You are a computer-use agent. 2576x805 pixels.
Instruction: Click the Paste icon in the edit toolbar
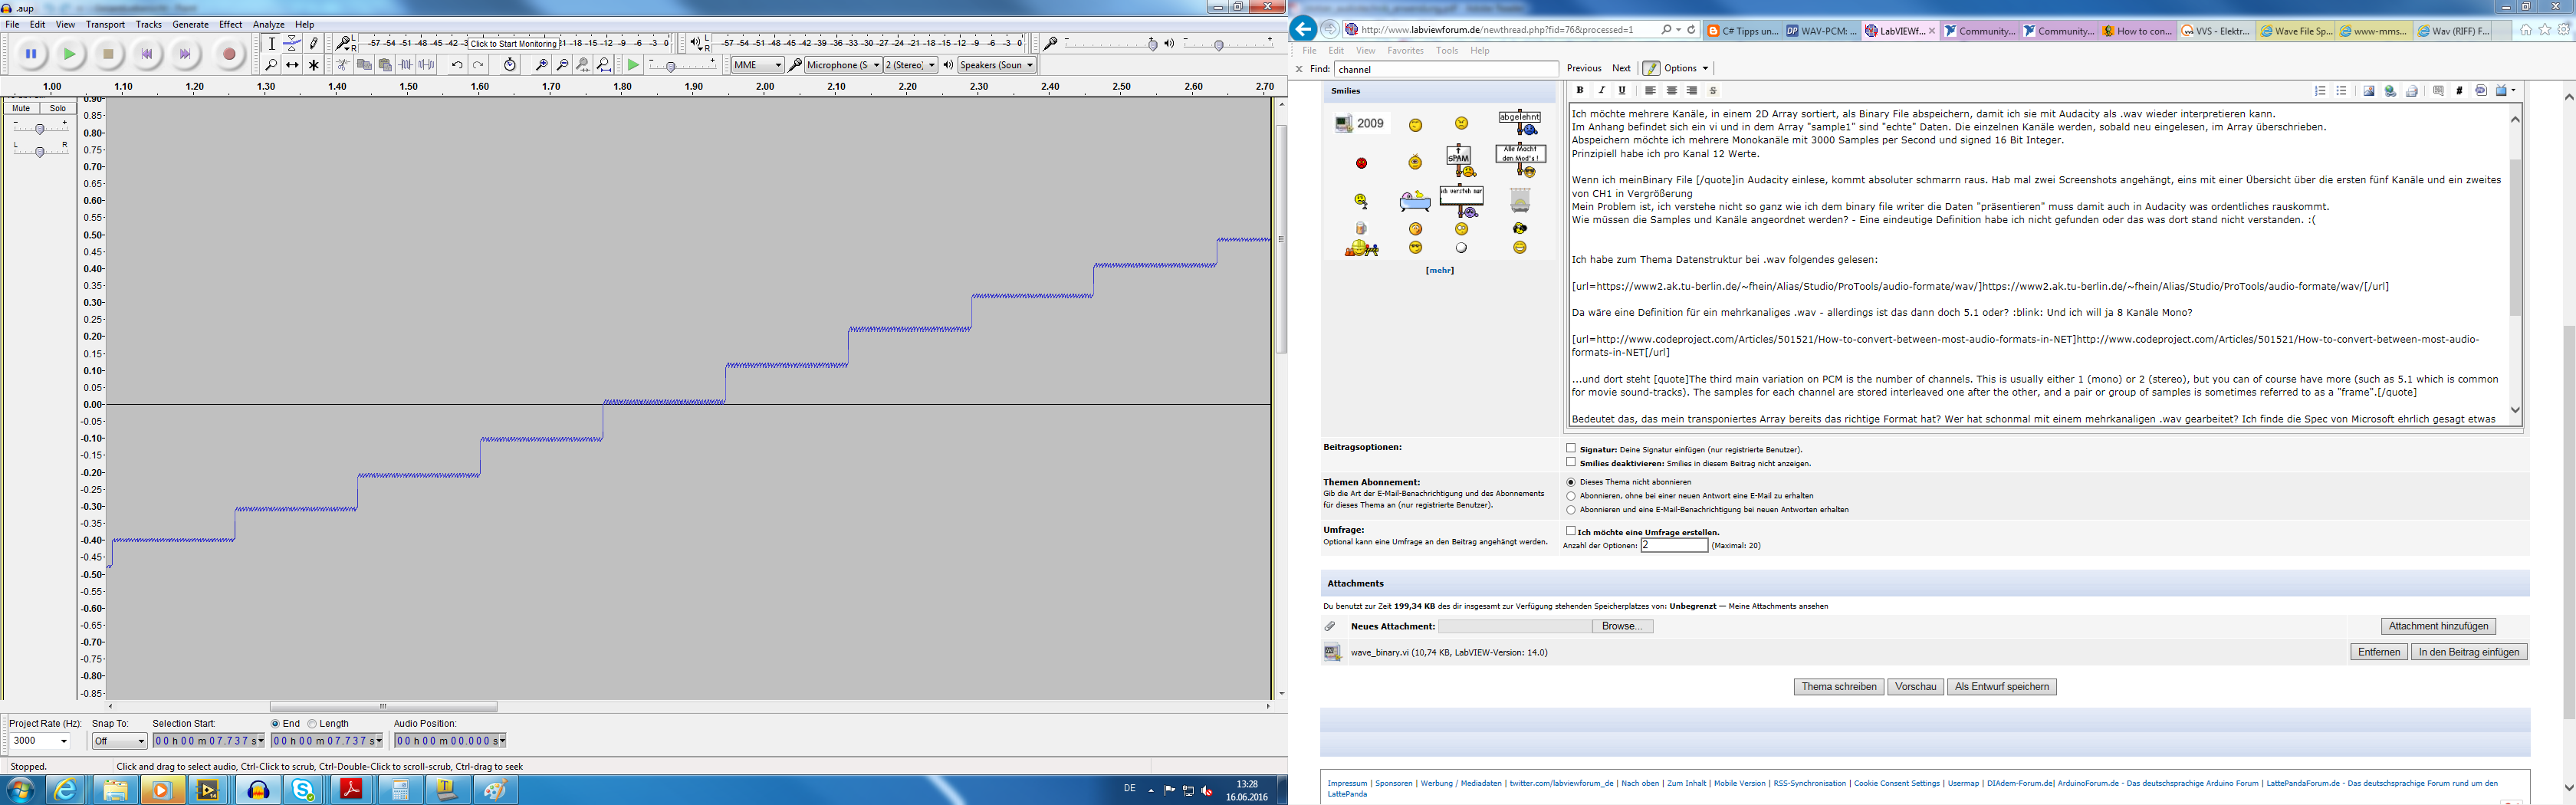click(385, 65)
